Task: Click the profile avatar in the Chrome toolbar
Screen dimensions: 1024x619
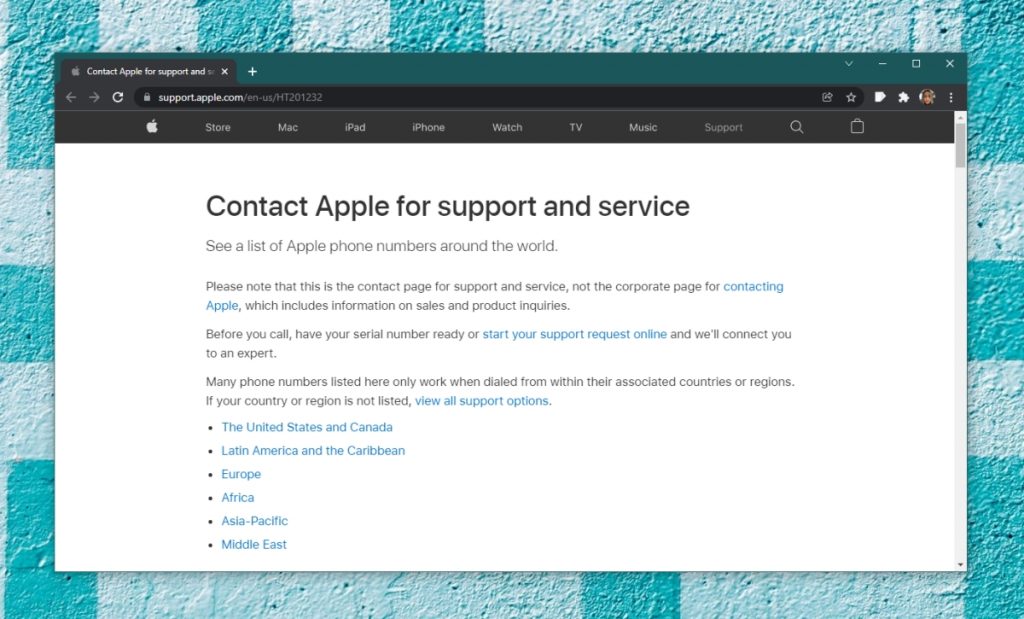Action: click(x=927, y=97)
